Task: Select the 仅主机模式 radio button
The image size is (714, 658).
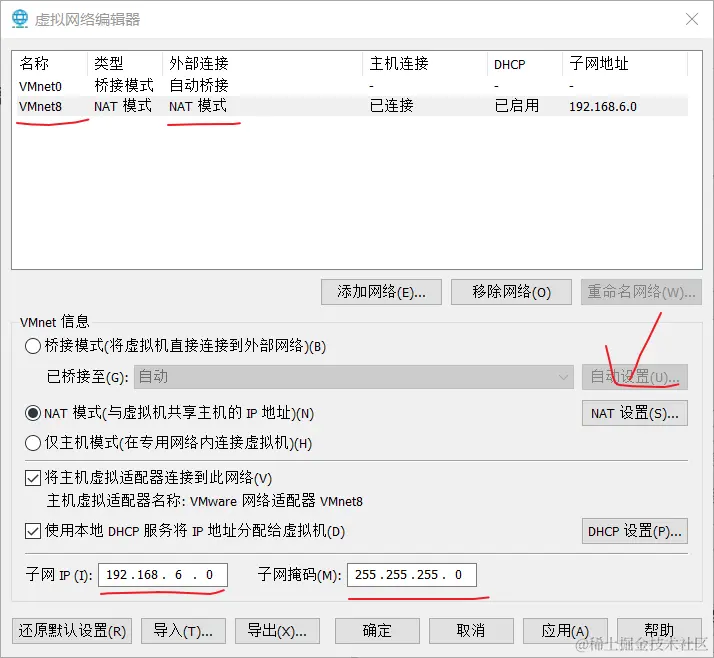Action: click(33, 443)
